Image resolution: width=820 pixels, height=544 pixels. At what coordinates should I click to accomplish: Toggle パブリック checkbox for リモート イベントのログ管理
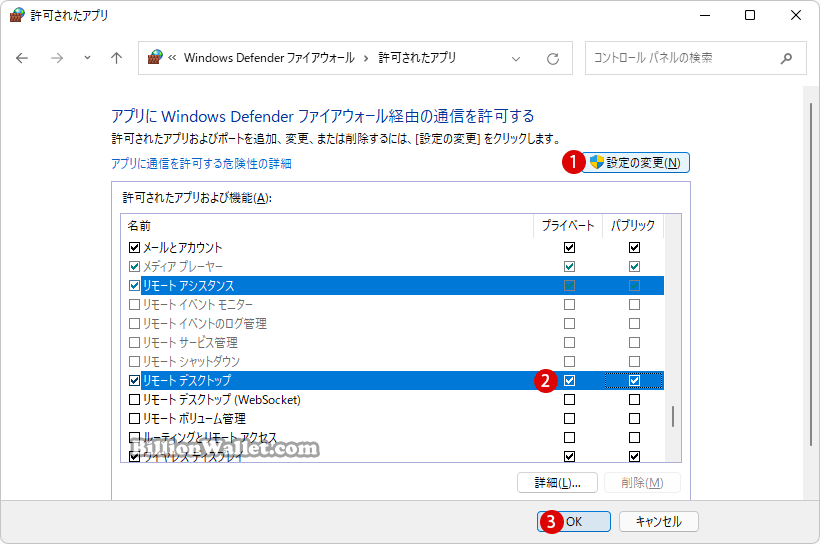pyautogui.click(x=634, y=324)
